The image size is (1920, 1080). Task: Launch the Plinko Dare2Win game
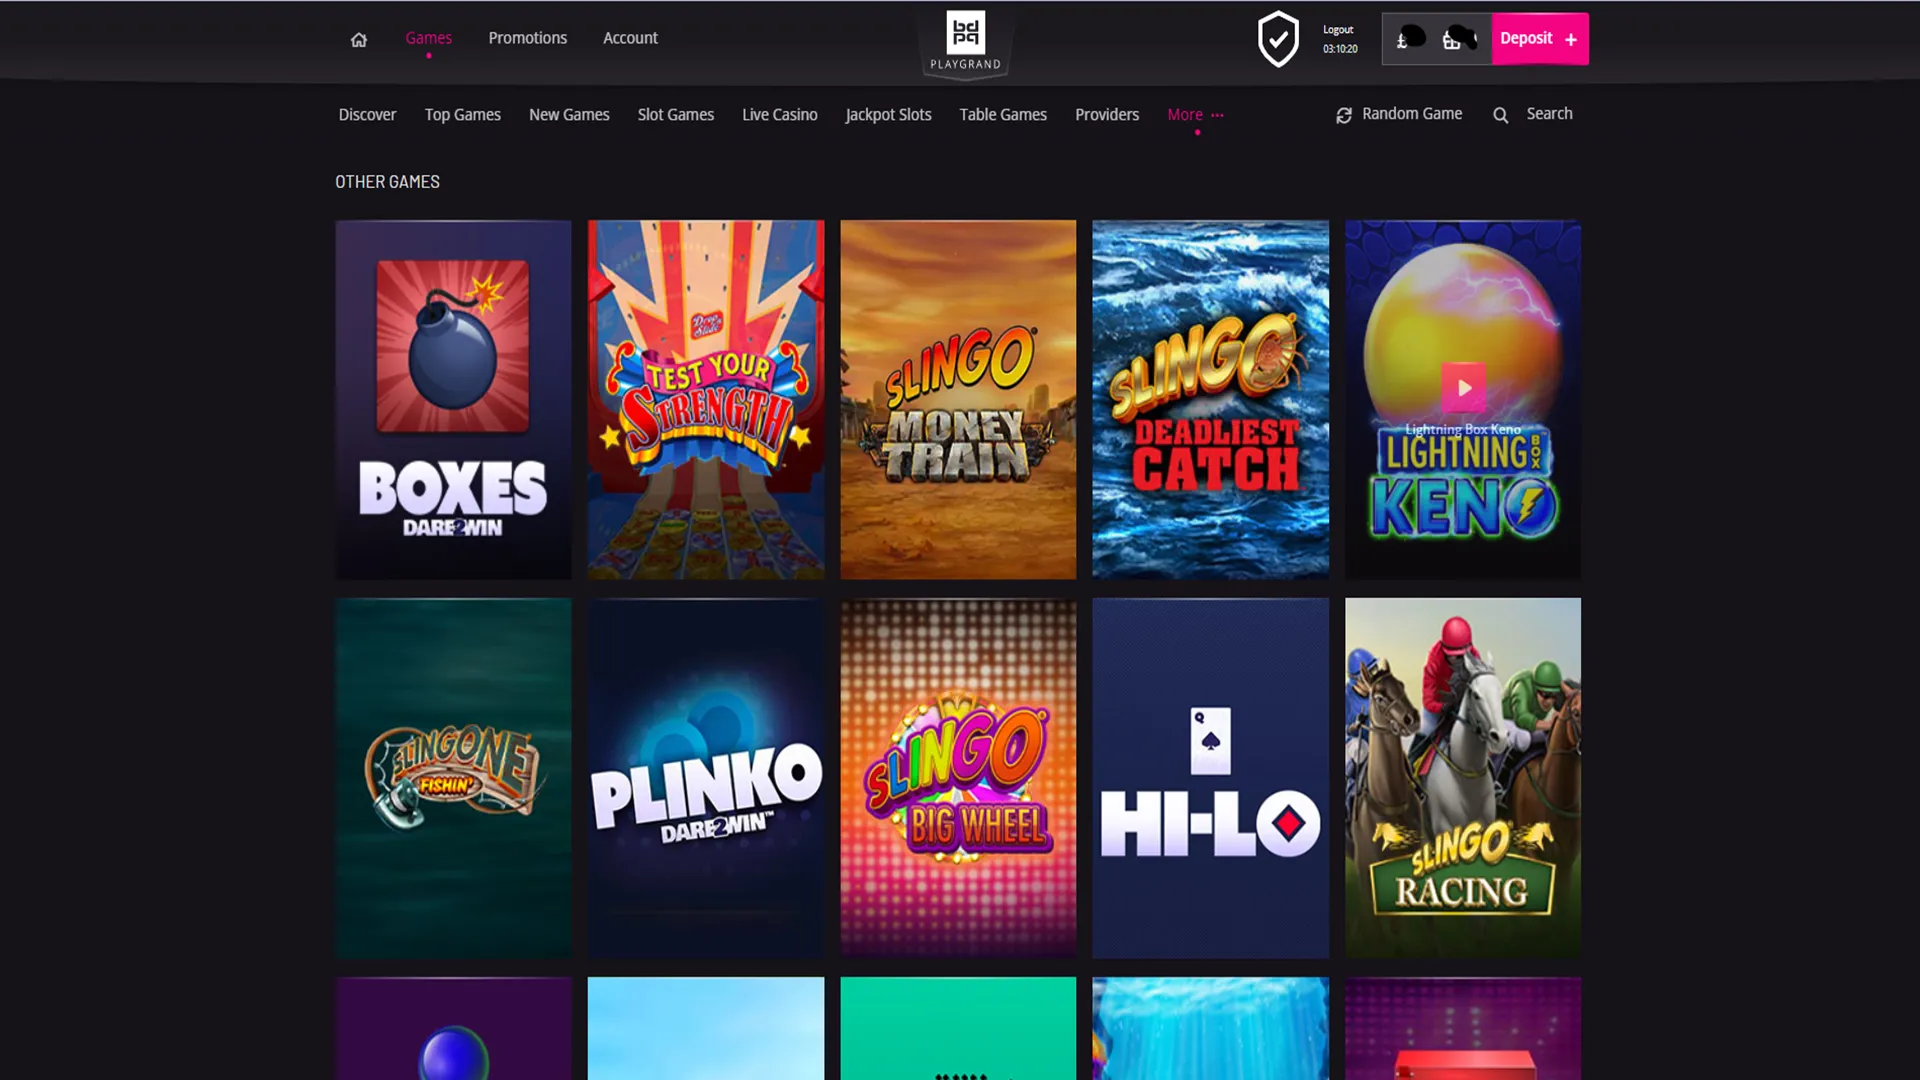[x=705, y=777]
